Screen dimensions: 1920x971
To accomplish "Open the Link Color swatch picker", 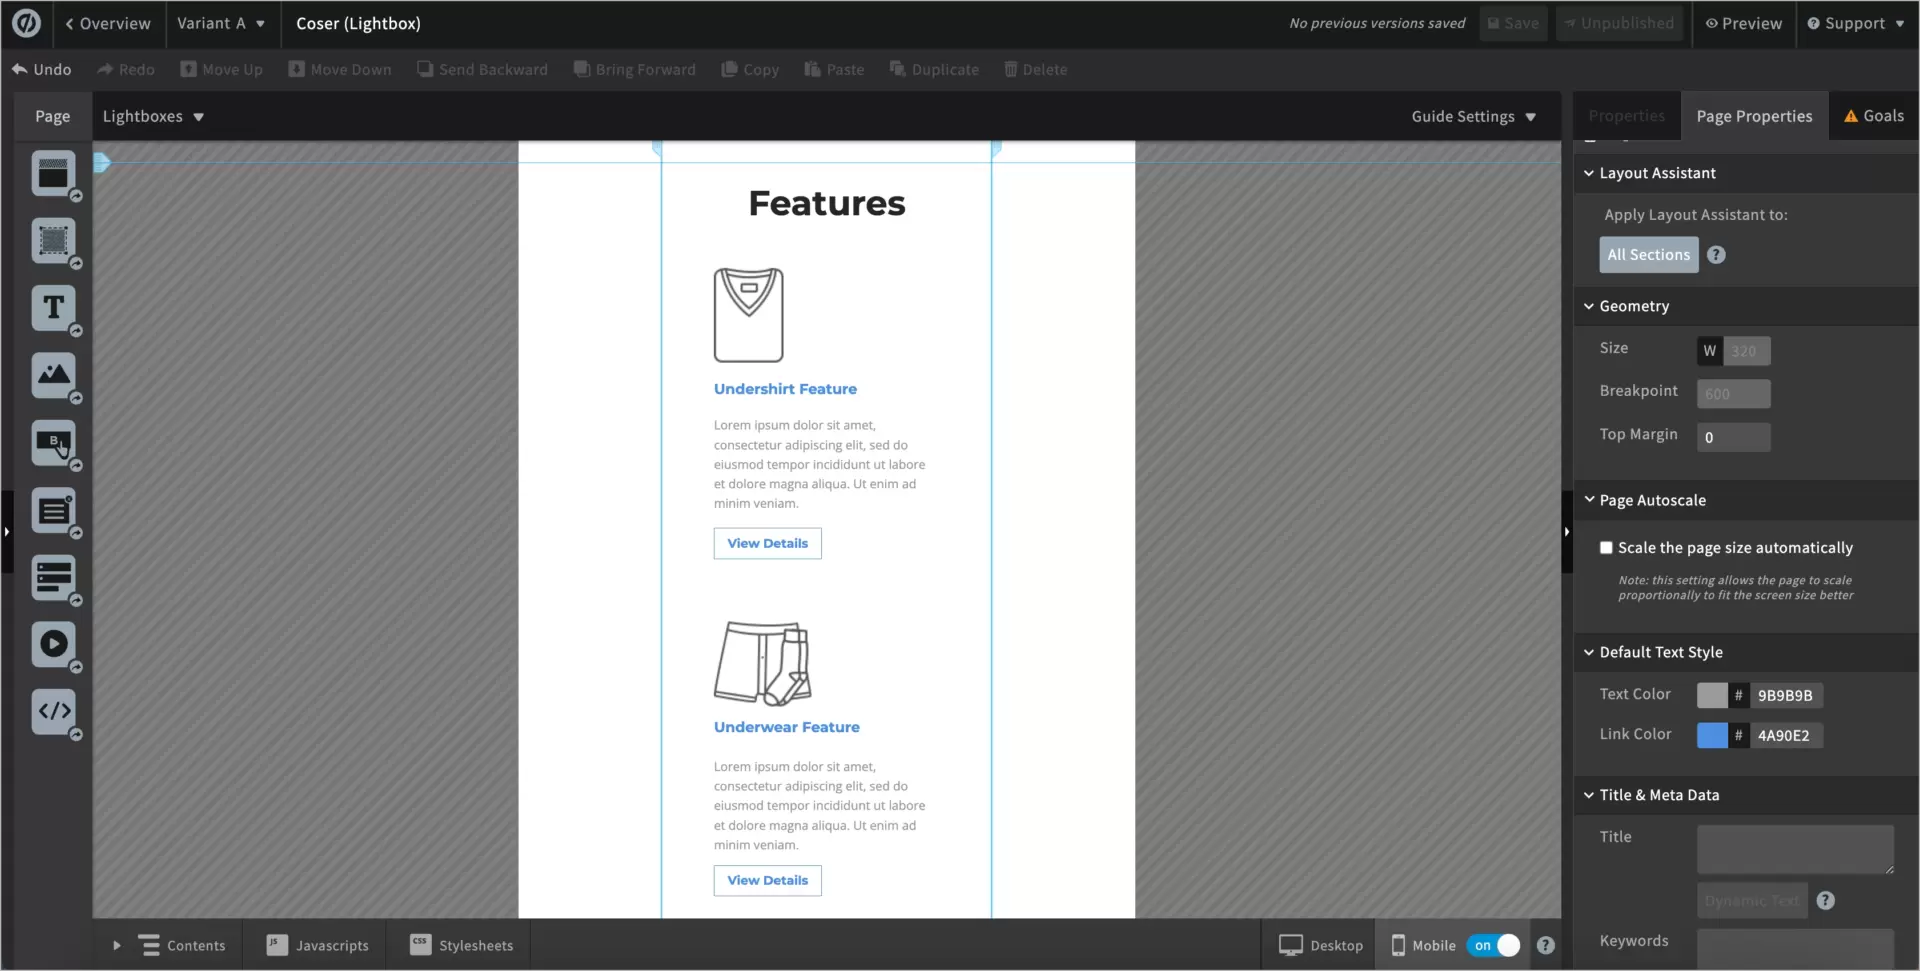I will pos(1713,735).
